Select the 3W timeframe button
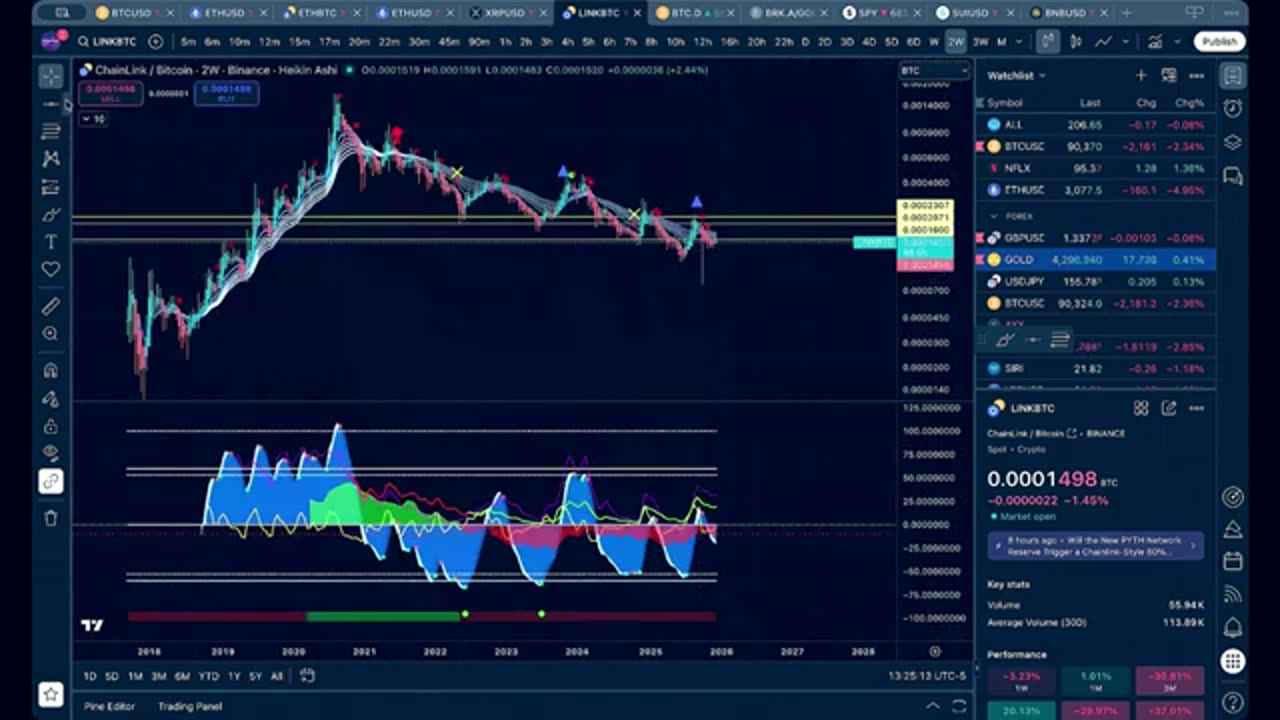This screenshot has height=720, width=1280. (980, 42)
